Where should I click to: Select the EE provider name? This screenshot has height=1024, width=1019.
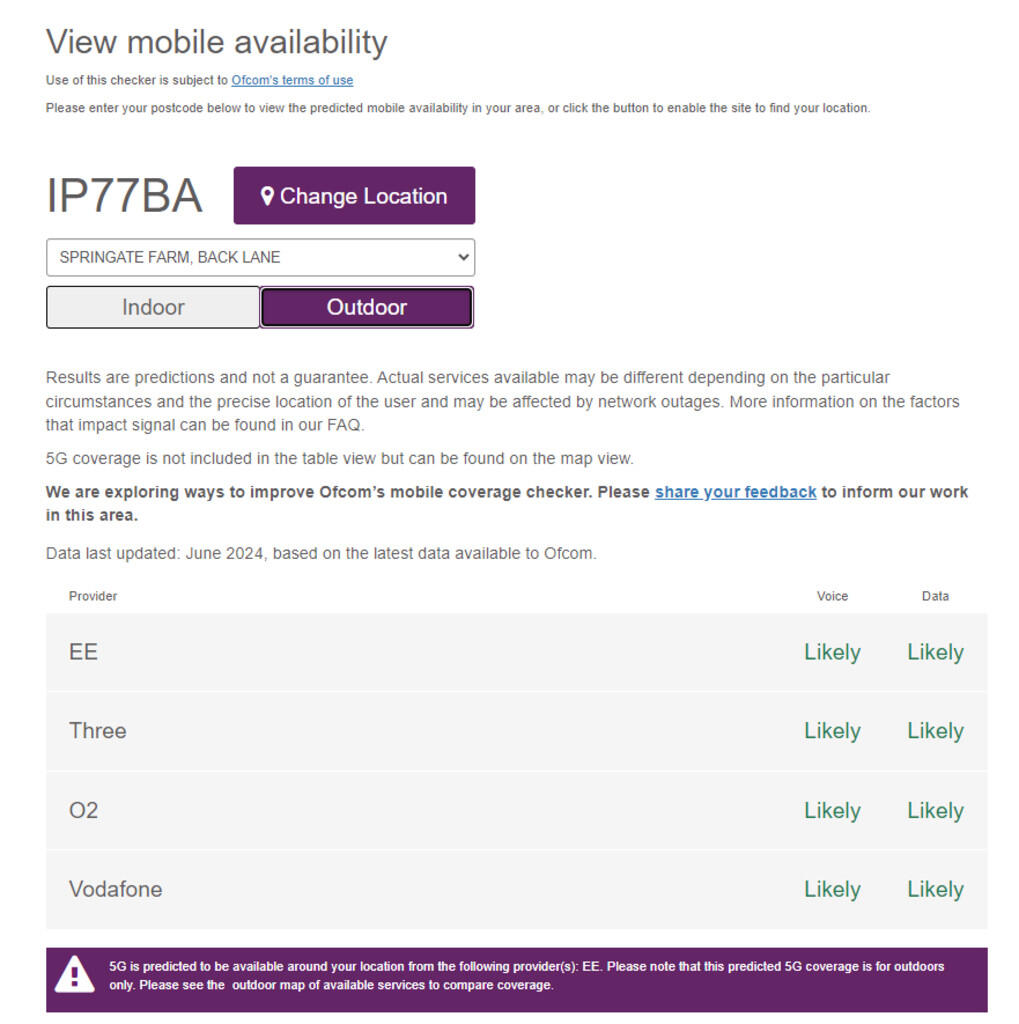84,652
